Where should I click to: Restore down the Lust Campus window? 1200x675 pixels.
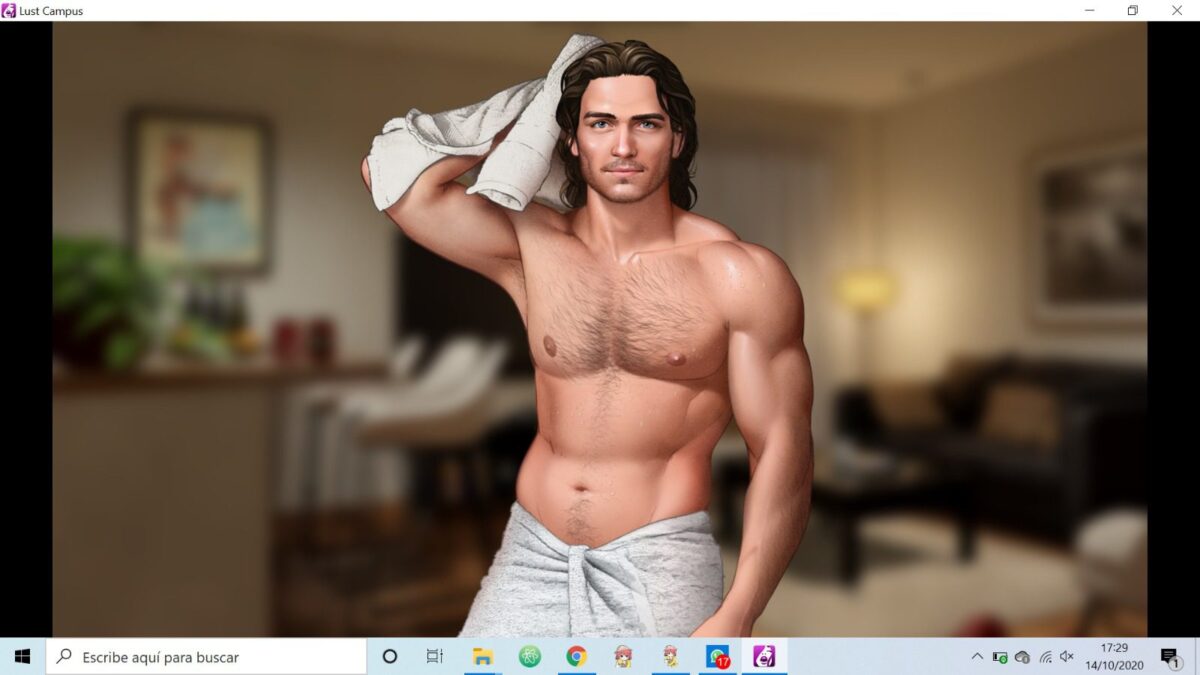click(1133, 10)
